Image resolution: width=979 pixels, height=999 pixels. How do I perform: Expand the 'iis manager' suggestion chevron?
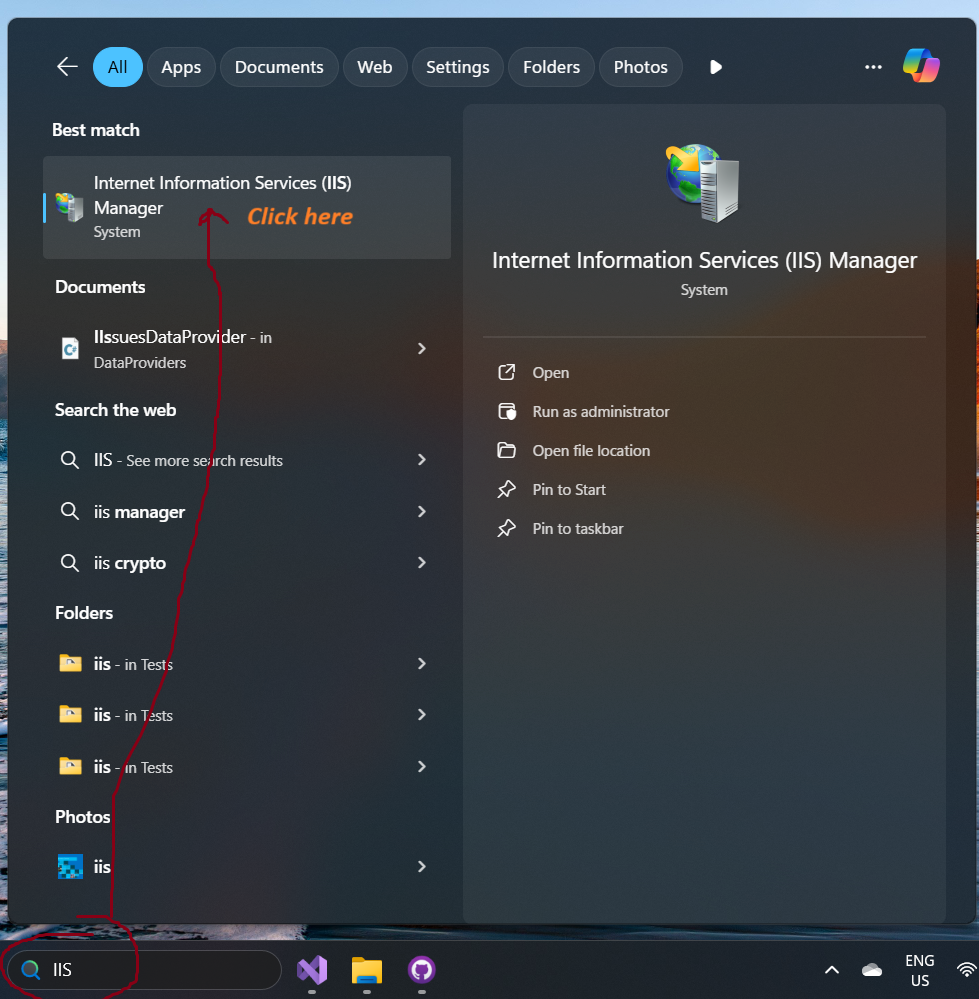pyautogui.click(x=421, y=512)
